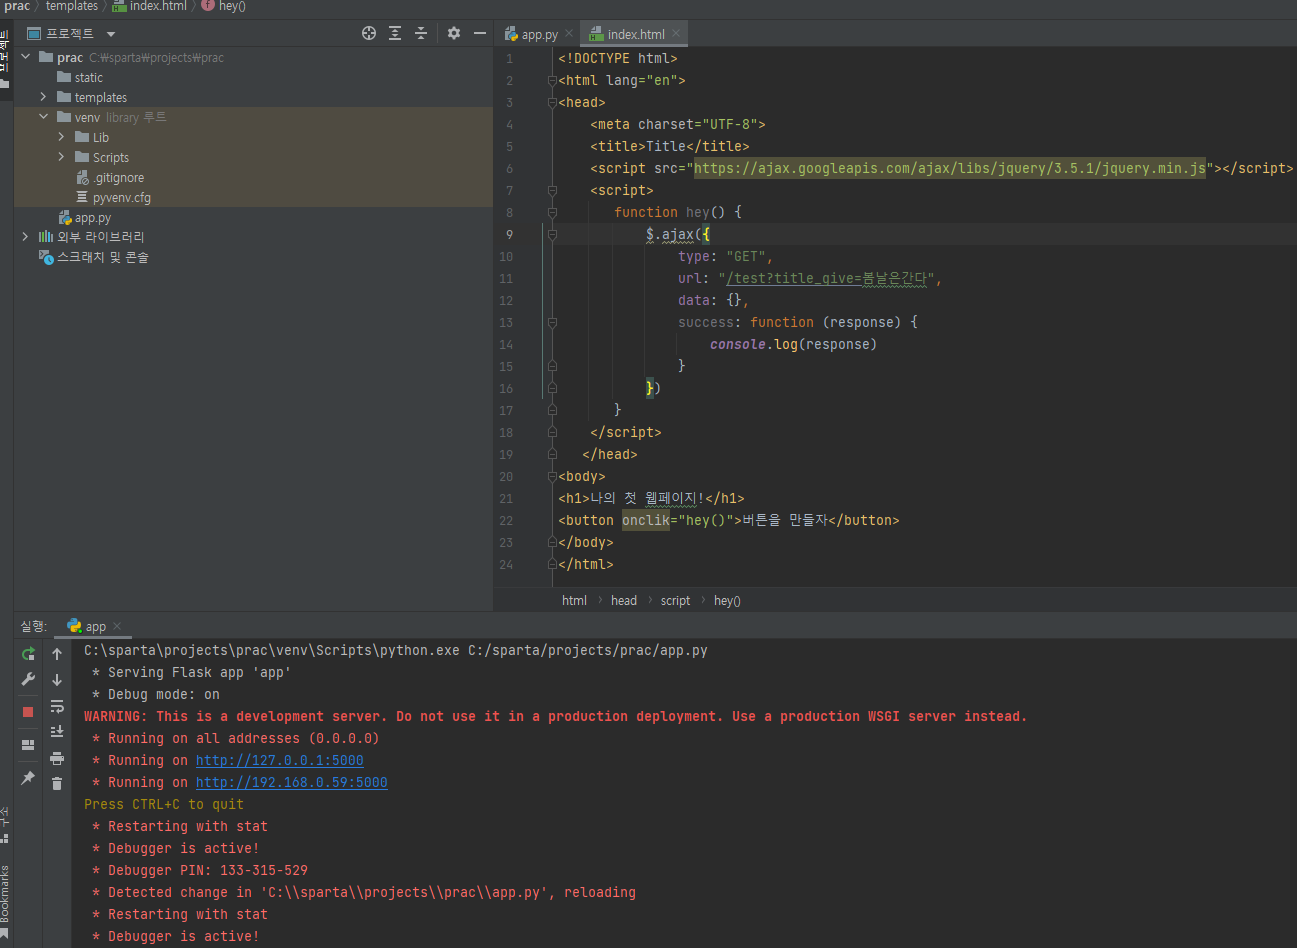Viewport: 1297px width, 948px height.
Task: Click the locate opened file target icon
Action: point(369,33)
